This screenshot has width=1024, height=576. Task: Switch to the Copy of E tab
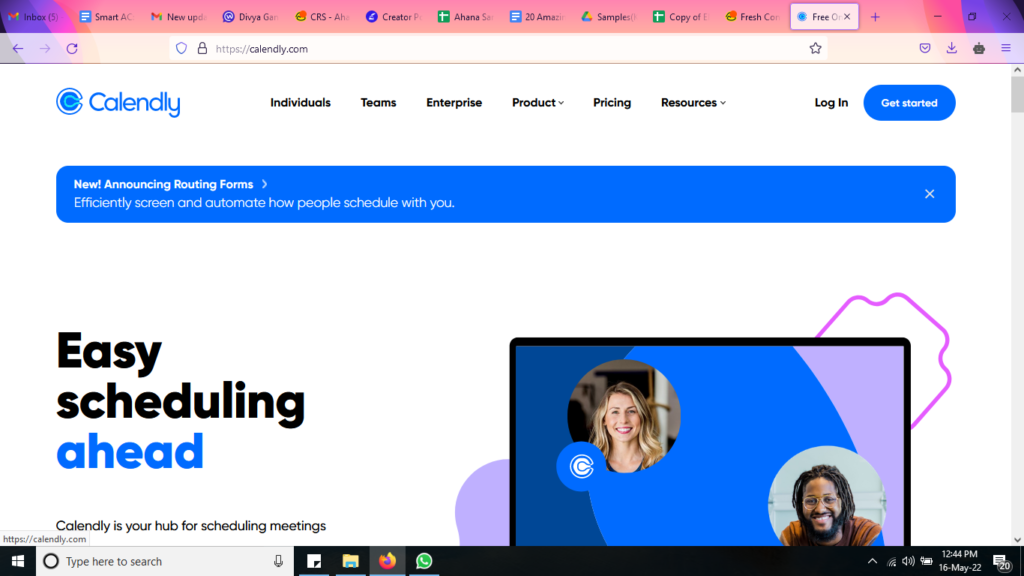681,17
